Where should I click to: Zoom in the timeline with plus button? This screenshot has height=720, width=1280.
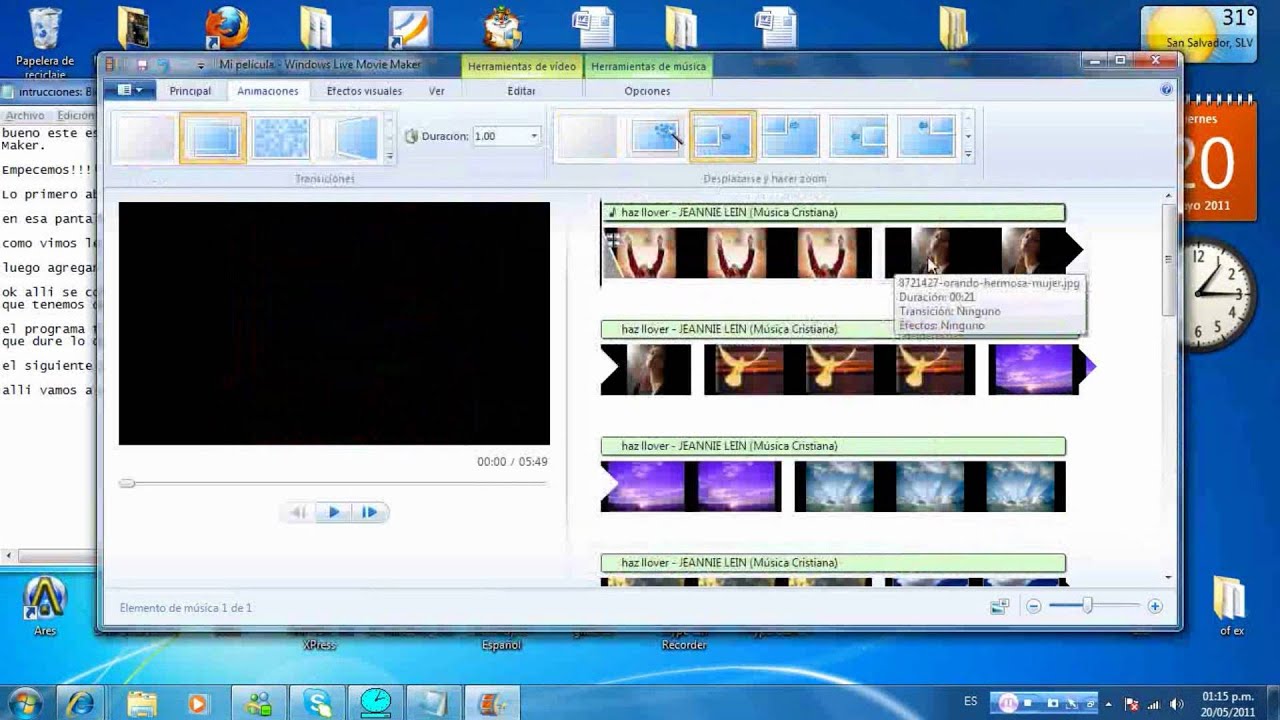pyautogui.click(x=1155, y=607)
